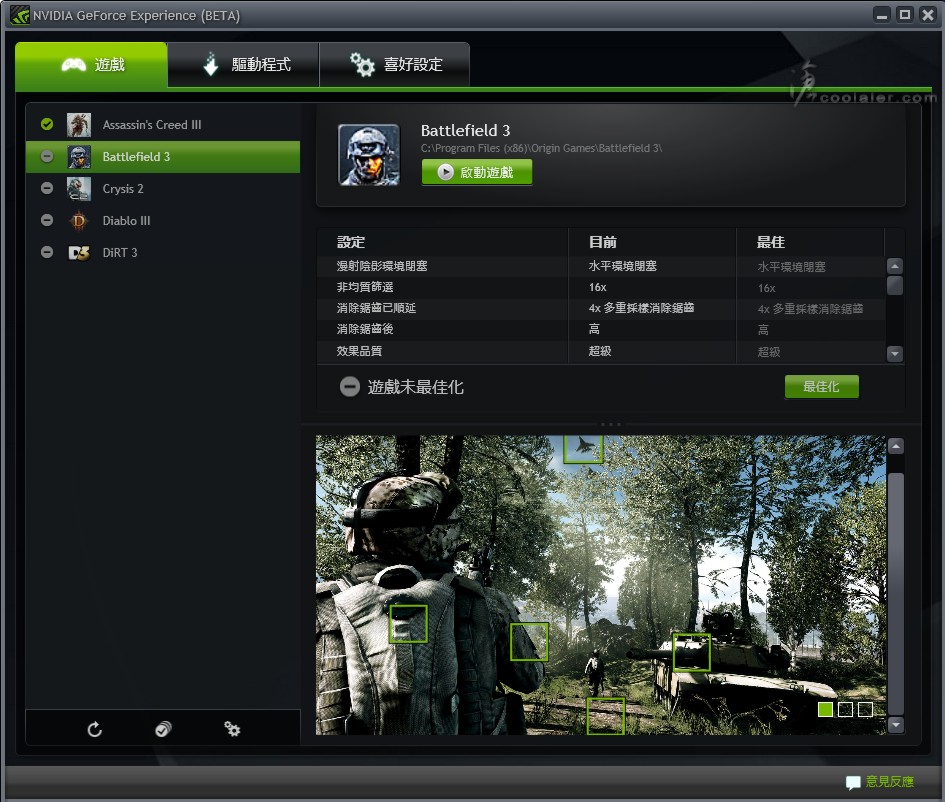Click the down arrow of the screenshot scrollbar
Screen dimensions: 945x802
896,724
